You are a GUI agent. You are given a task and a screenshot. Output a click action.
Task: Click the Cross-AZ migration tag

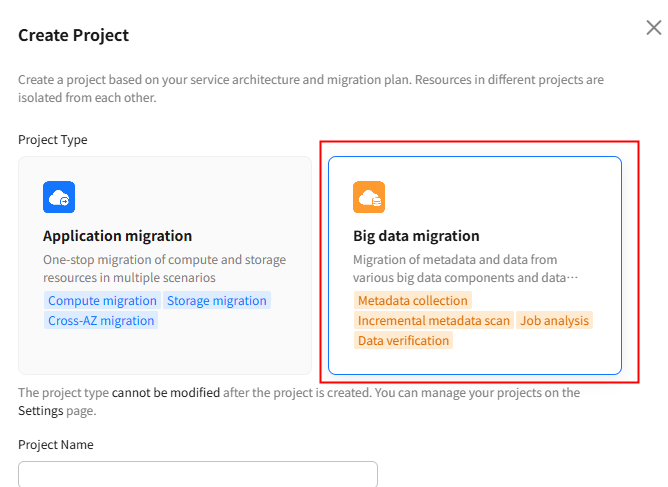click(101, 320)
